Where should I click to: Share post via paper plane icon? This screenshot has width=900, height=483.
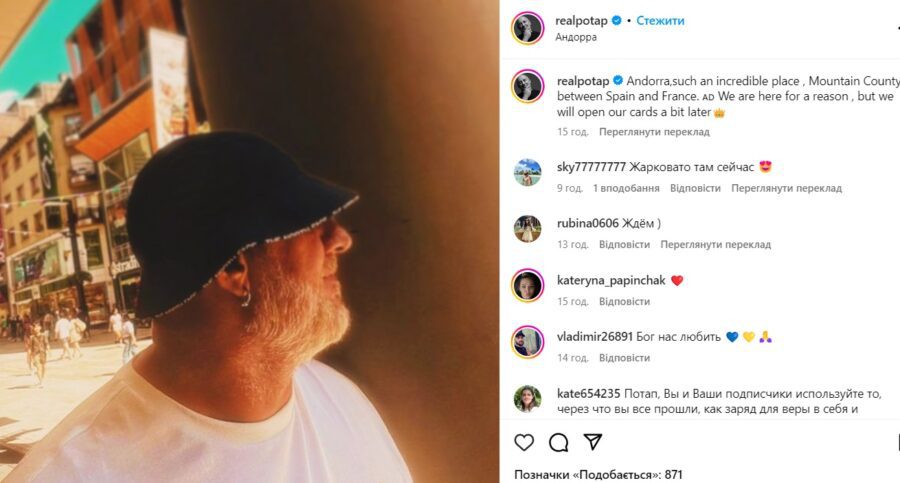point(593,442)
